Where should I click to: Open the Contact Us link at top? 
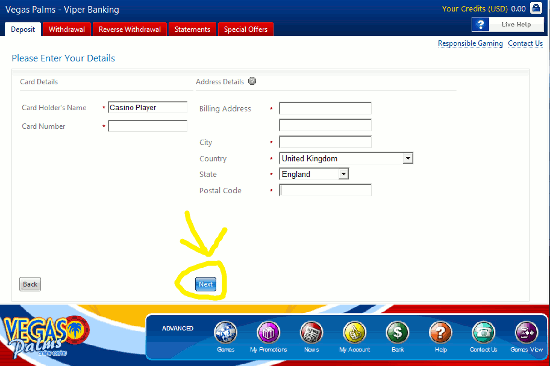pyautogui.click(x=525, y=44)
